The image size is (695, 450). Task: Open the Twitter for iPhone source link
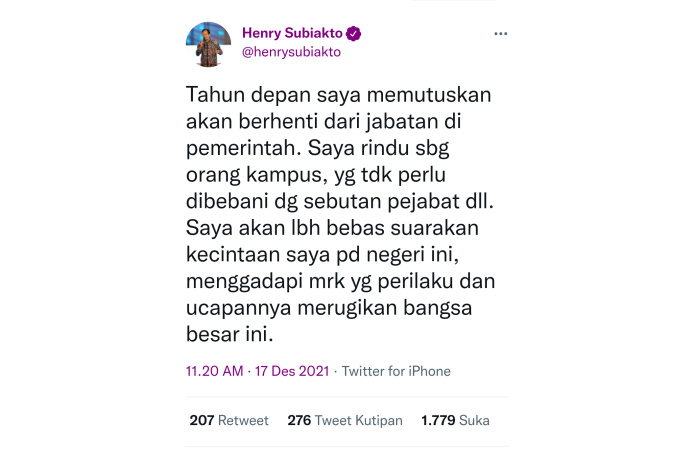pos(396,371)
